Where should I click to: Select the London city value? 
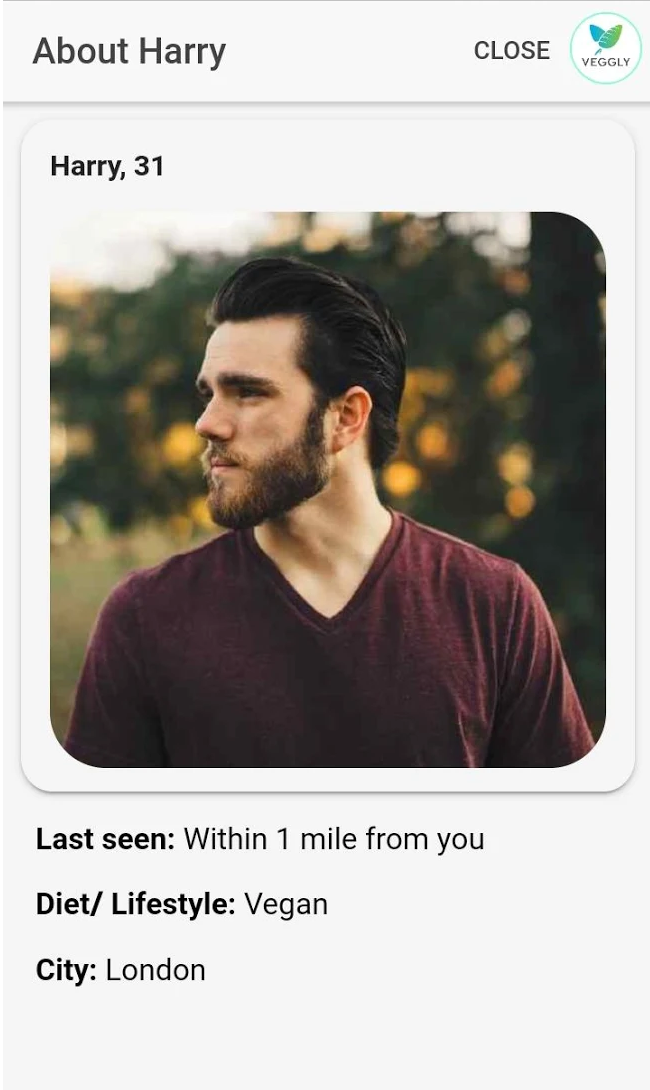(x=155, y=970)
